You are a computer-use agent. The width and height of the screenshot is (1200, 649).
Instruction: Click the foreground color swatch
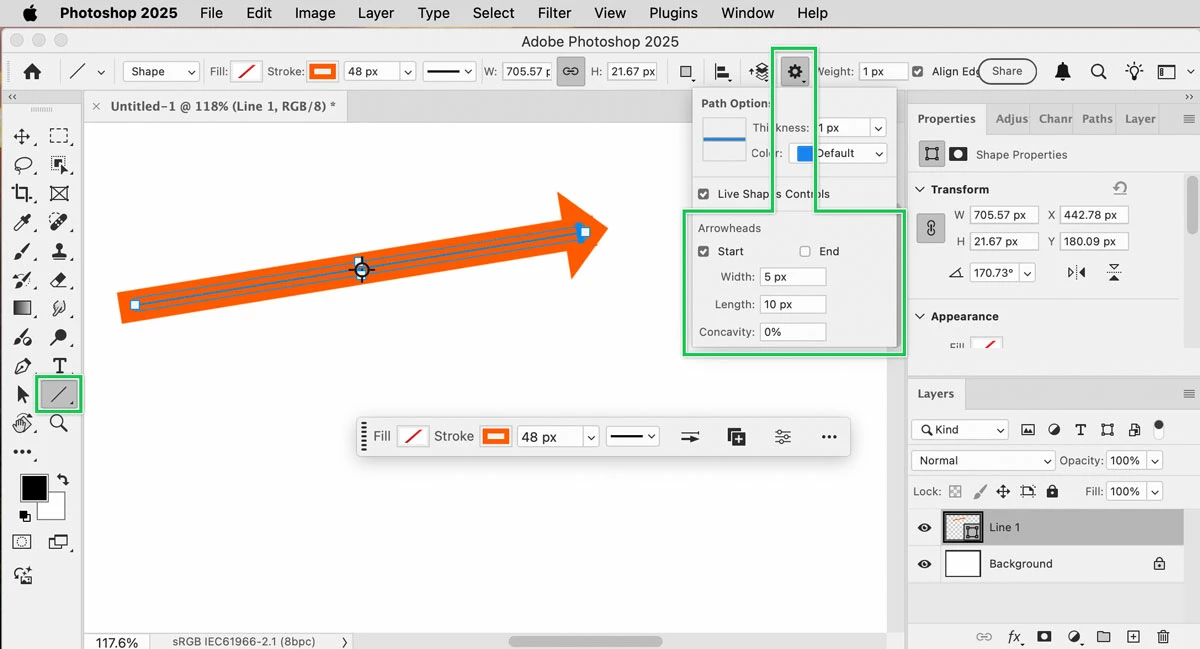tap(34, 488)
